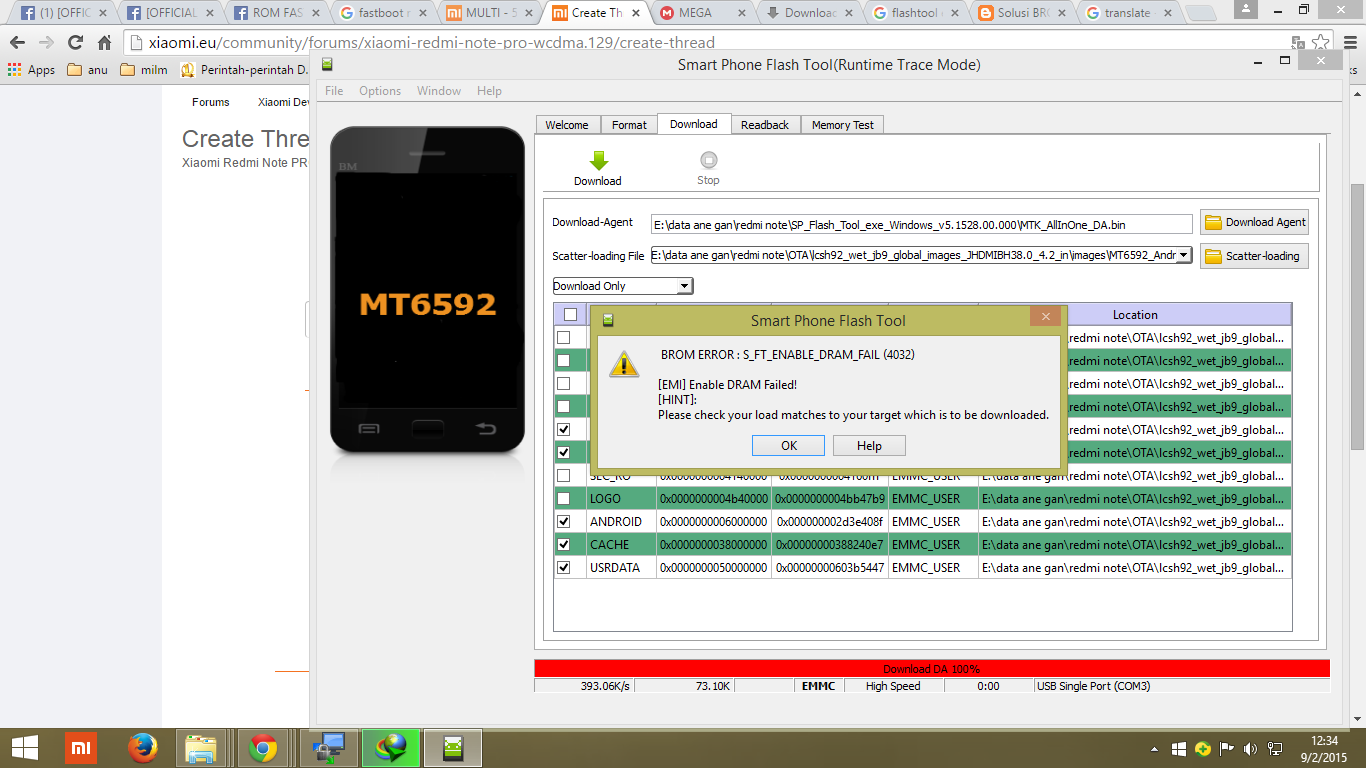Switch to the Welcome tab

[567, 125]
